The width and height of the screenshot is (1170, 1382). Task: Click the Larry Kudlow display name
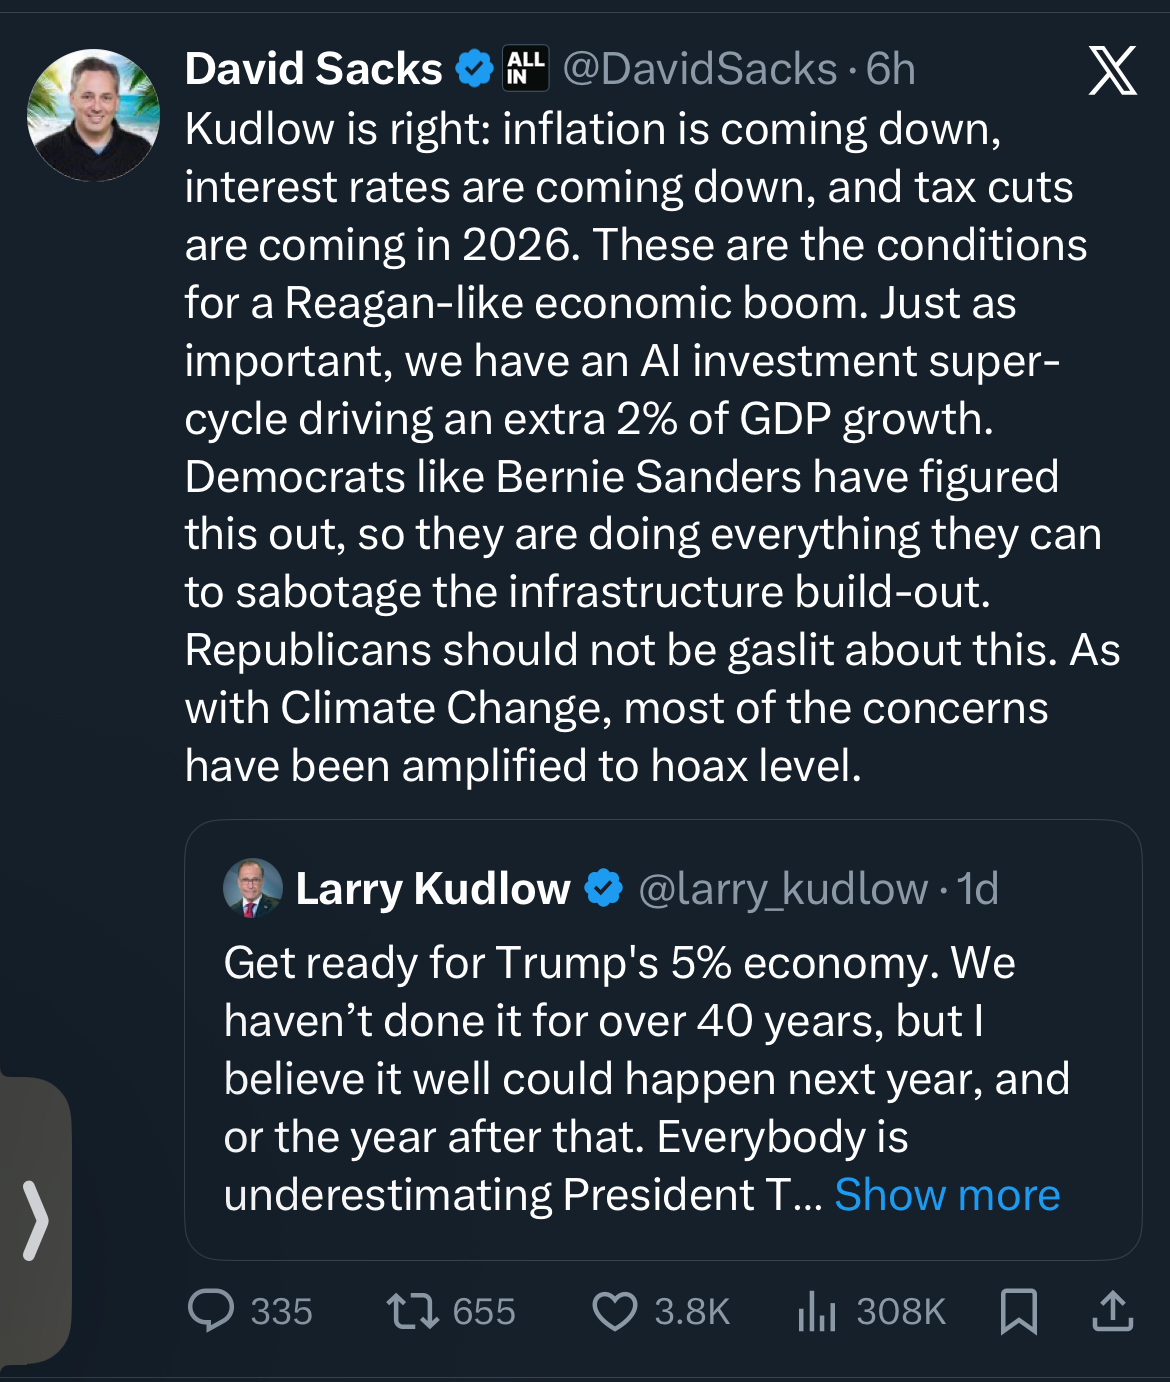coord(432,888)
